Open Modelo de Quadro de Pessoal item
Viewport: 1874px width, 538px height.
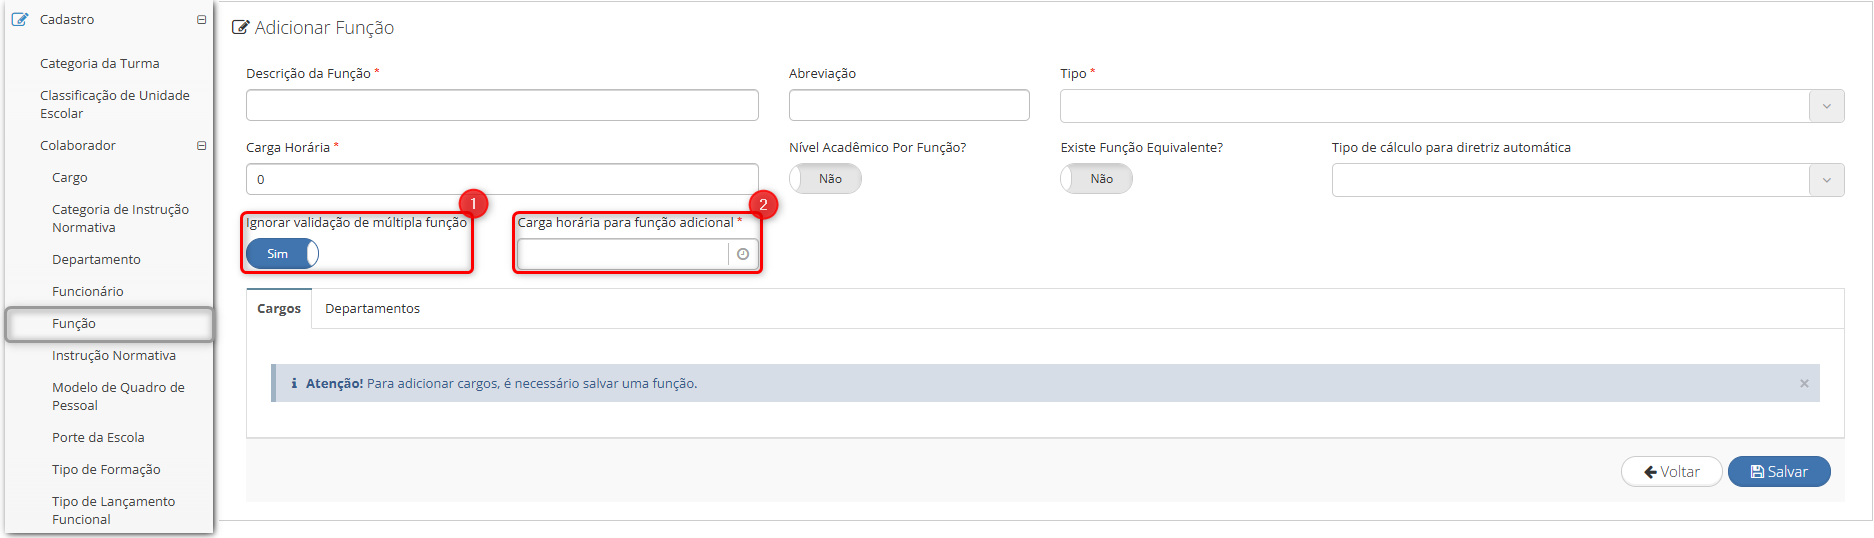coord(118,396)
